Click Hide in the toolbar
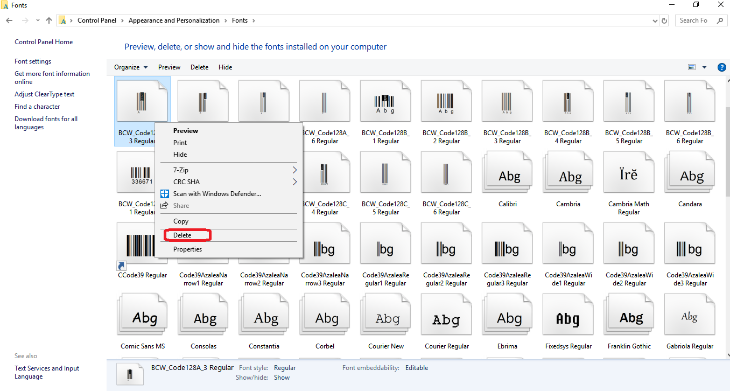Viewport: 730px width, 391px height. click(225, 67)
